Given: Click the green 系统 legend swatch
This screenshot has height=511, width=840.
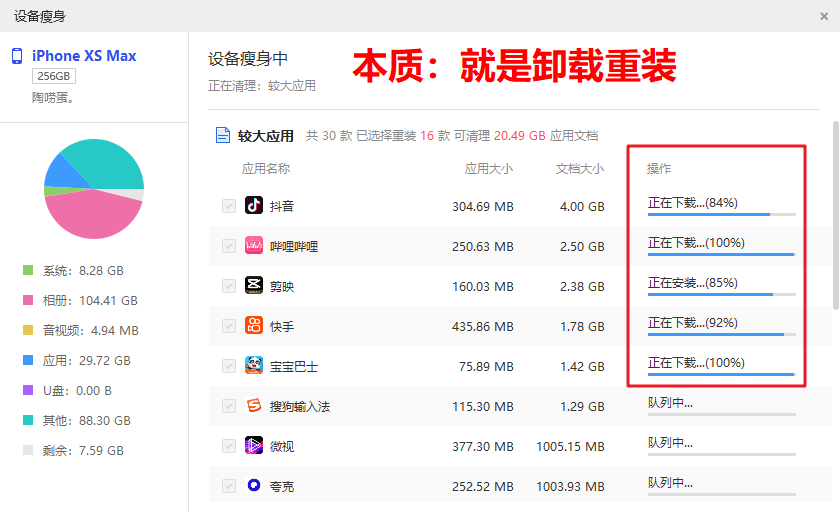Looking at the screenshot, I should pyautogui.click(x=28, y=270).
